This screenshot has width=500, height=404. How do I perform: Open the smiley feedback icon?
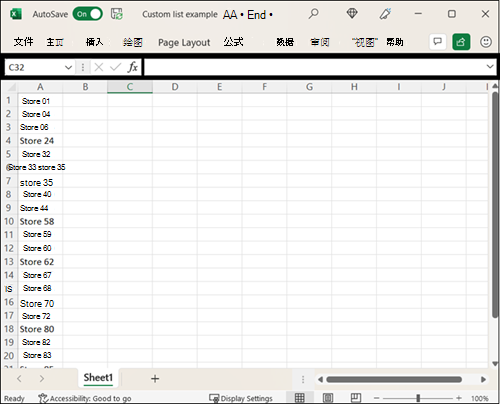click(486, 42)
